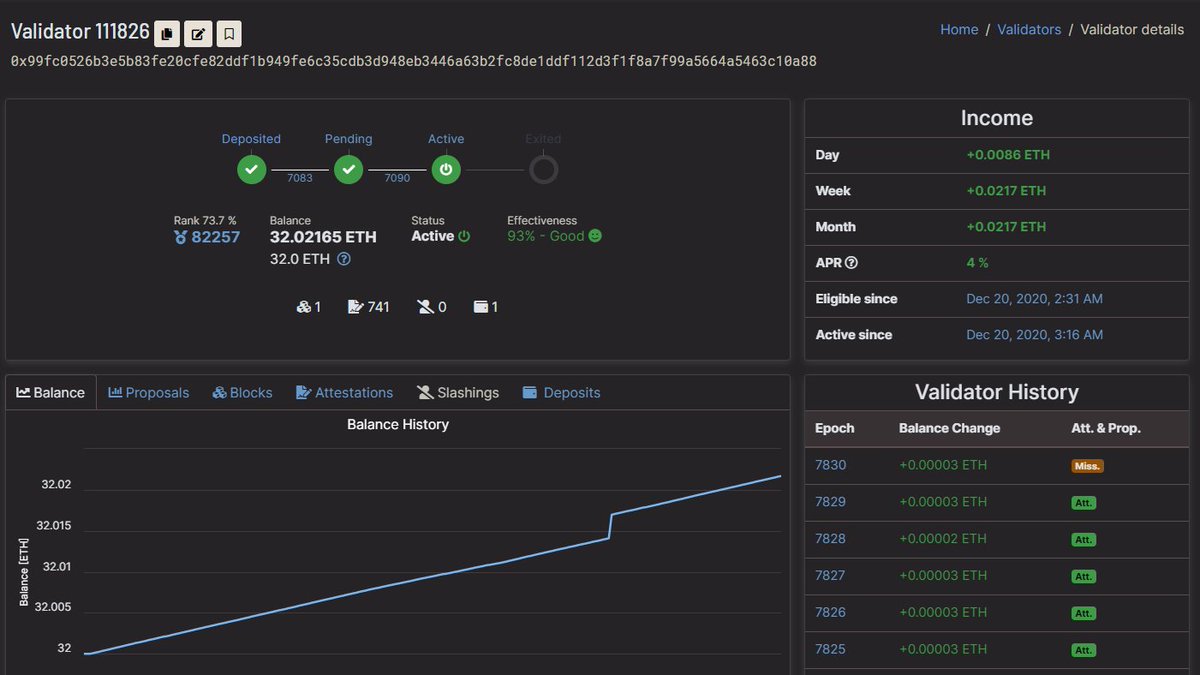Click the APR value 4 %

click(977, 263)
